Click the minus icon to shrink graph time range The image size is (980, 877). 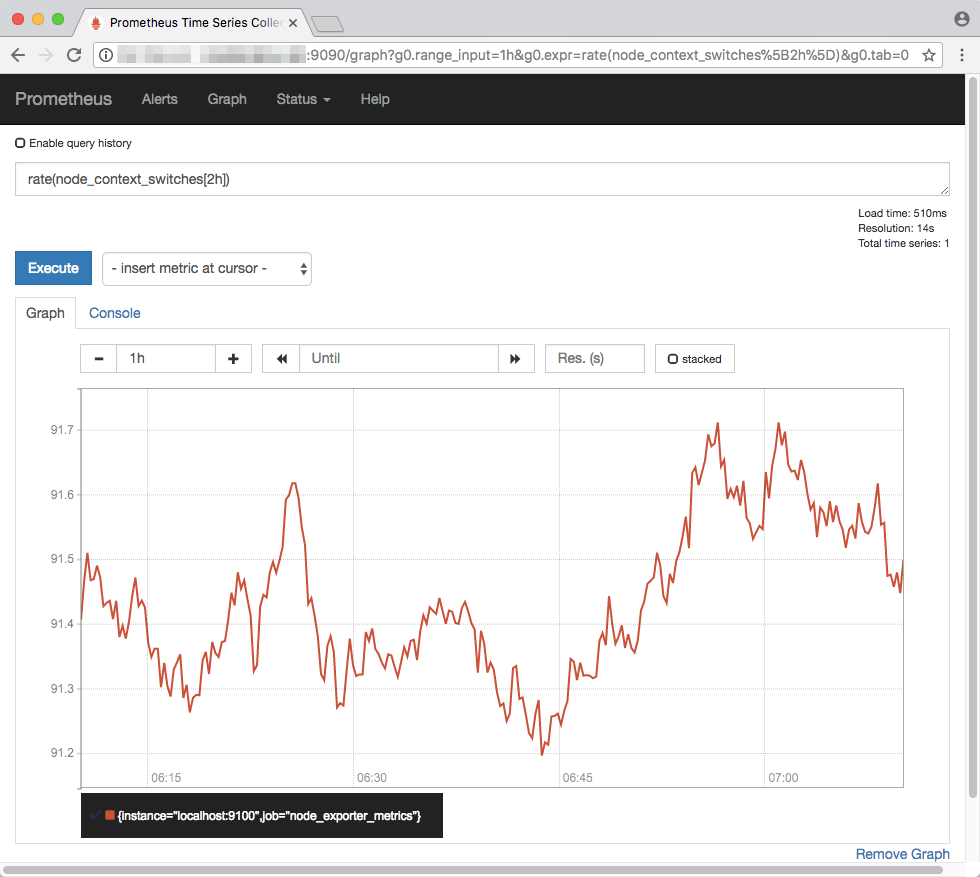[x=97, y=358]
